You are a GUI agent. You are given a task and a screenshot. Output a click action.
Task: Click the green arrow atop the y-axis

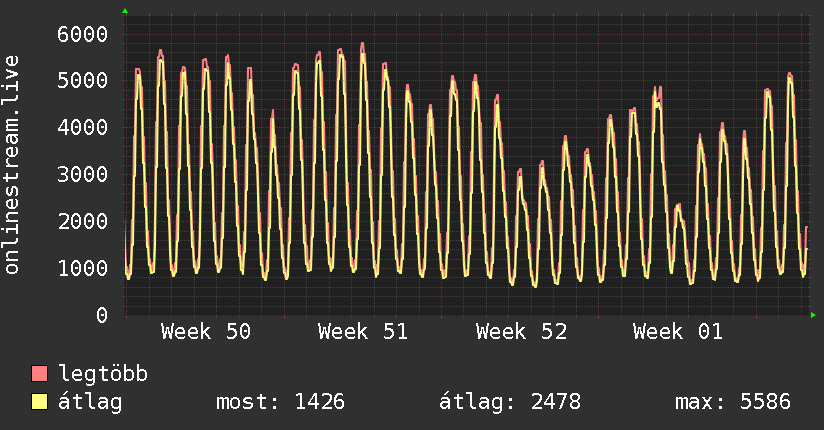[125, 11]
